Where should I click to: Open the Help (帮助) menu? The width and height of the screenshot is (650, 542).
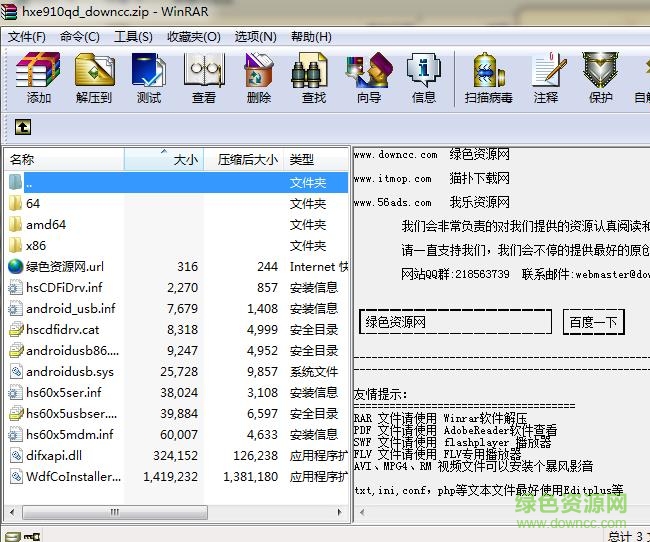tap(311, 37)
